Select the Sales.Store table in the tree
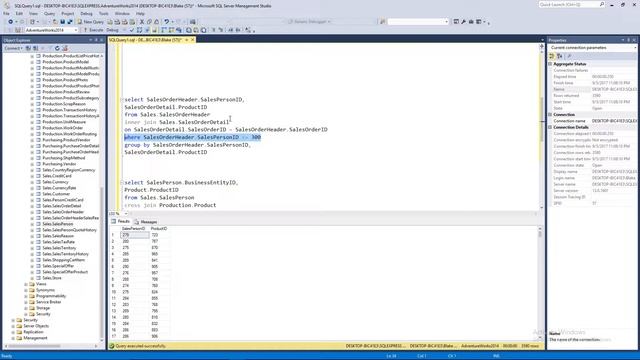The width and height of the screenshot is (640, 360). coord(52,278)
